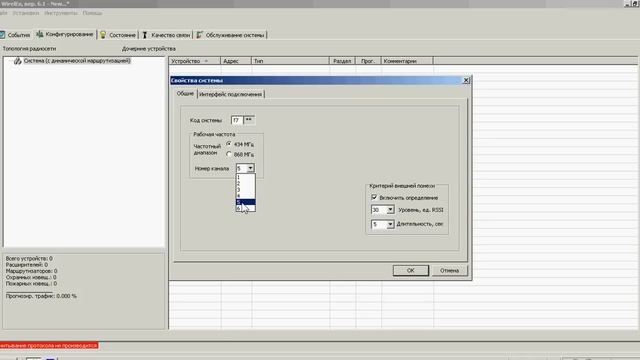Click the Адрес column header
This screenshot has height=360, width=640.
[236, 61]
